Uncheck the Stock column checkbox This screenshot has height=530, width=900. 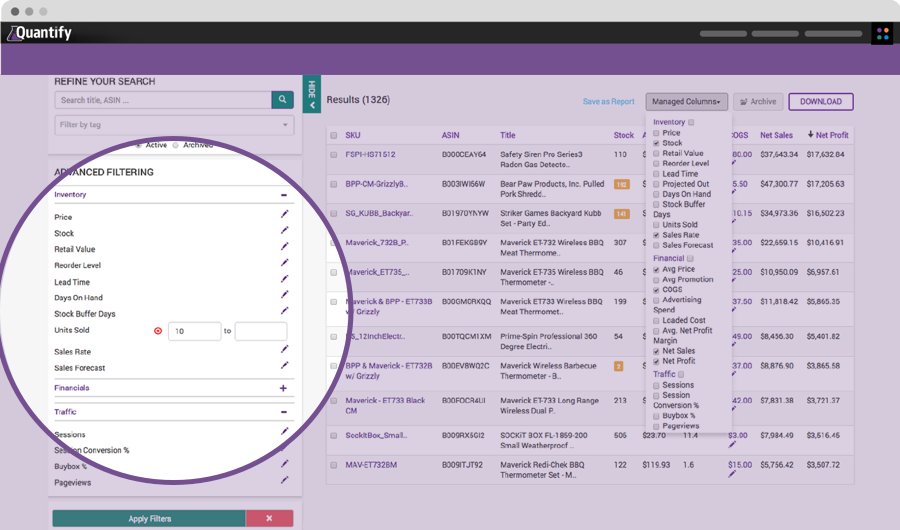point(656,144)
